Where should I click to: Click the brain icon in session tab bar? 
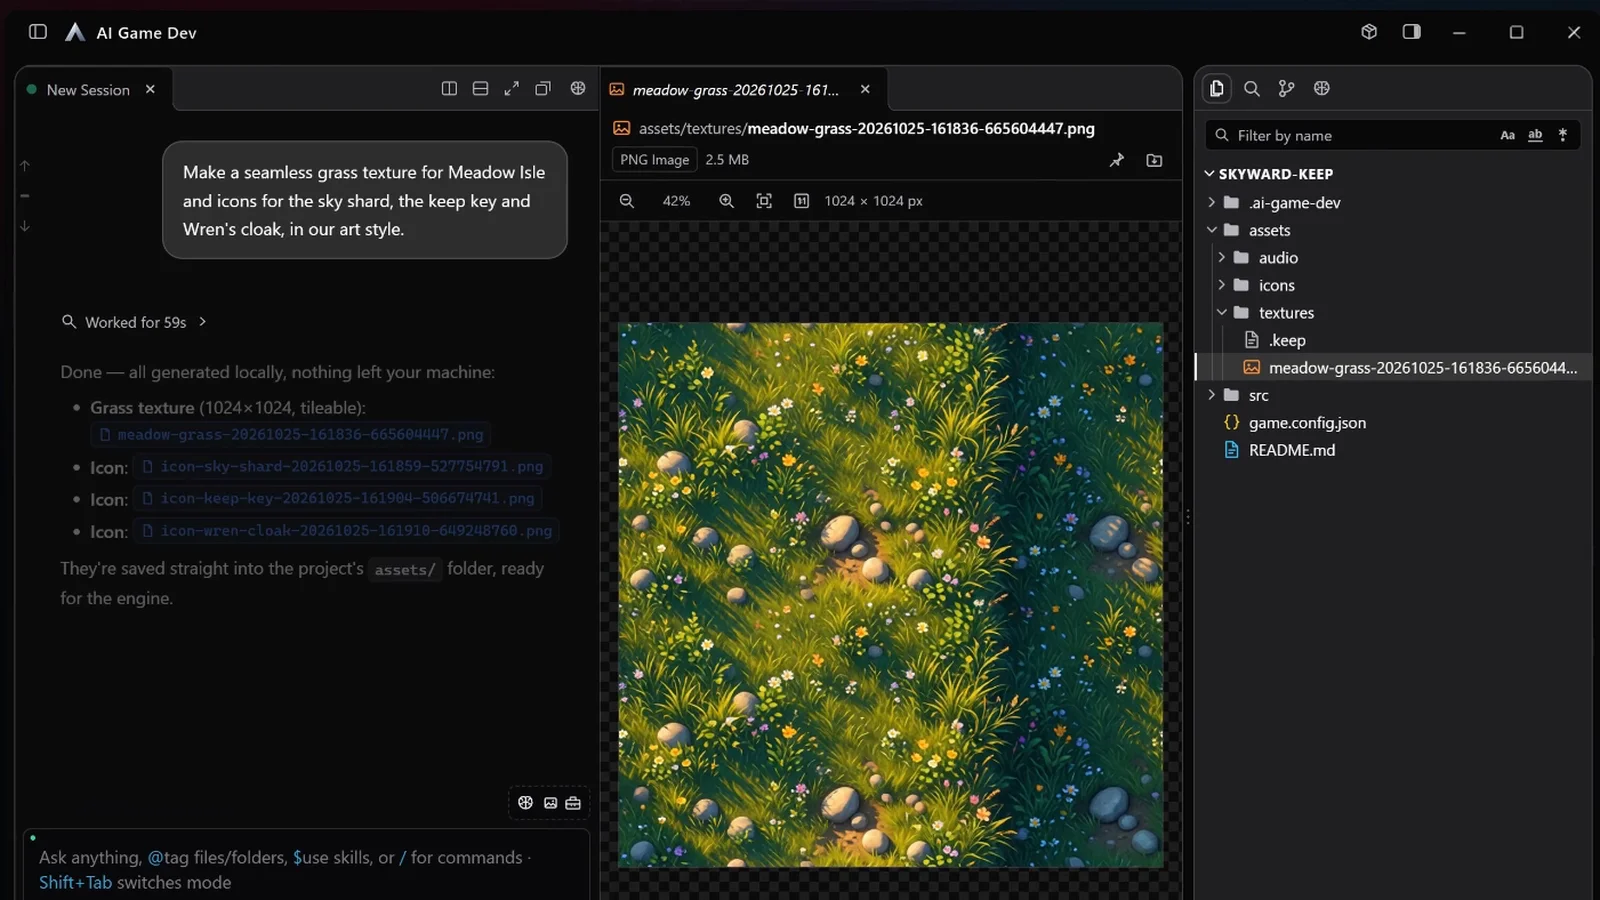tap(578, 89)
